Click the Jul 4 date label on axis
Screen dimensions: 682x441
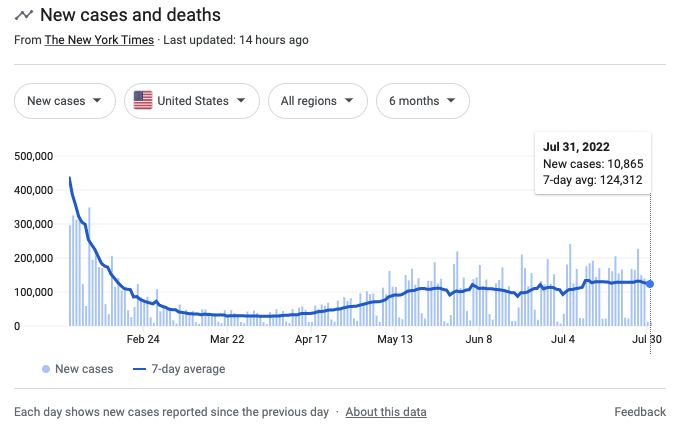(x=564, y=339)
